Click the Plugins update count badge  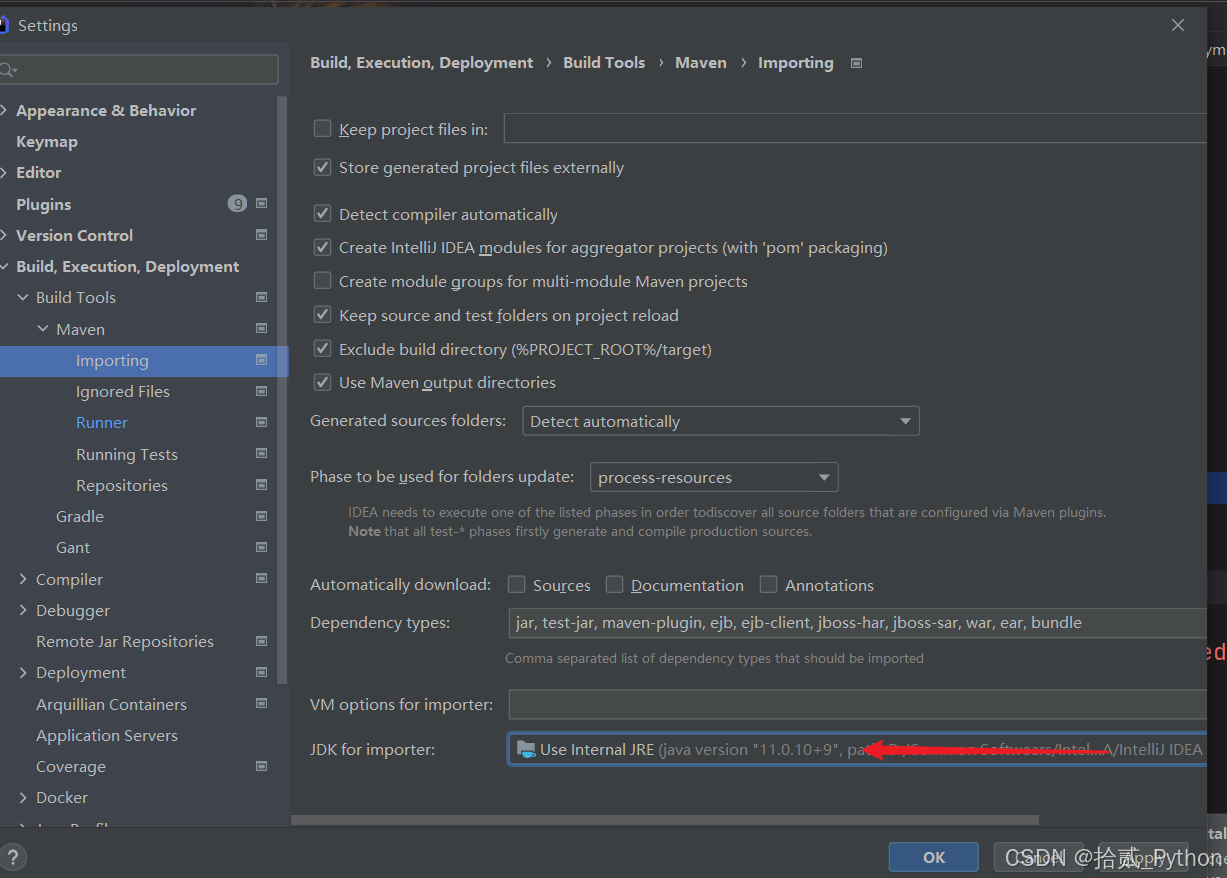pos(237,204)
